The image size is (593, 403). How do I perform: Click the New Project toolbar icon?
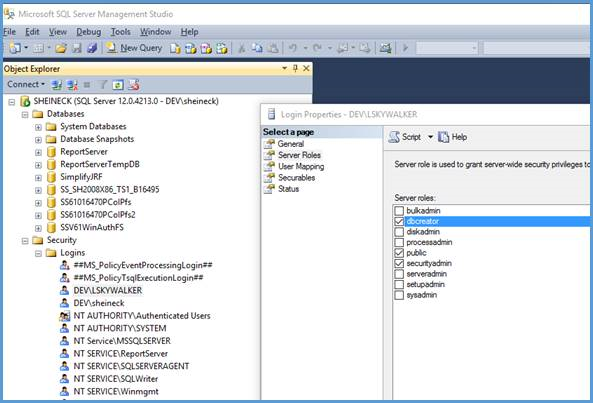15,48
